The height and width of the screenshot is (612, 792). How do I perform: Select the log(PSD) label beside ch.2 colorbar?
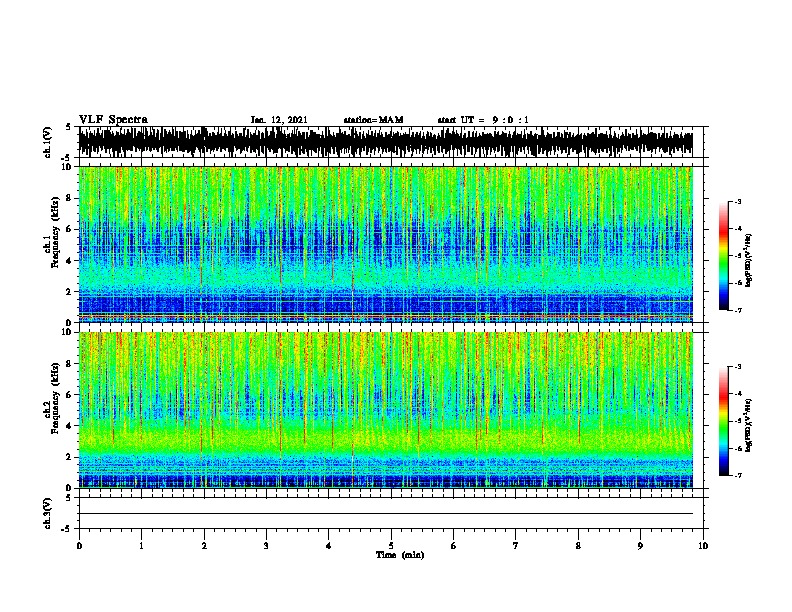tap(748, 425)
